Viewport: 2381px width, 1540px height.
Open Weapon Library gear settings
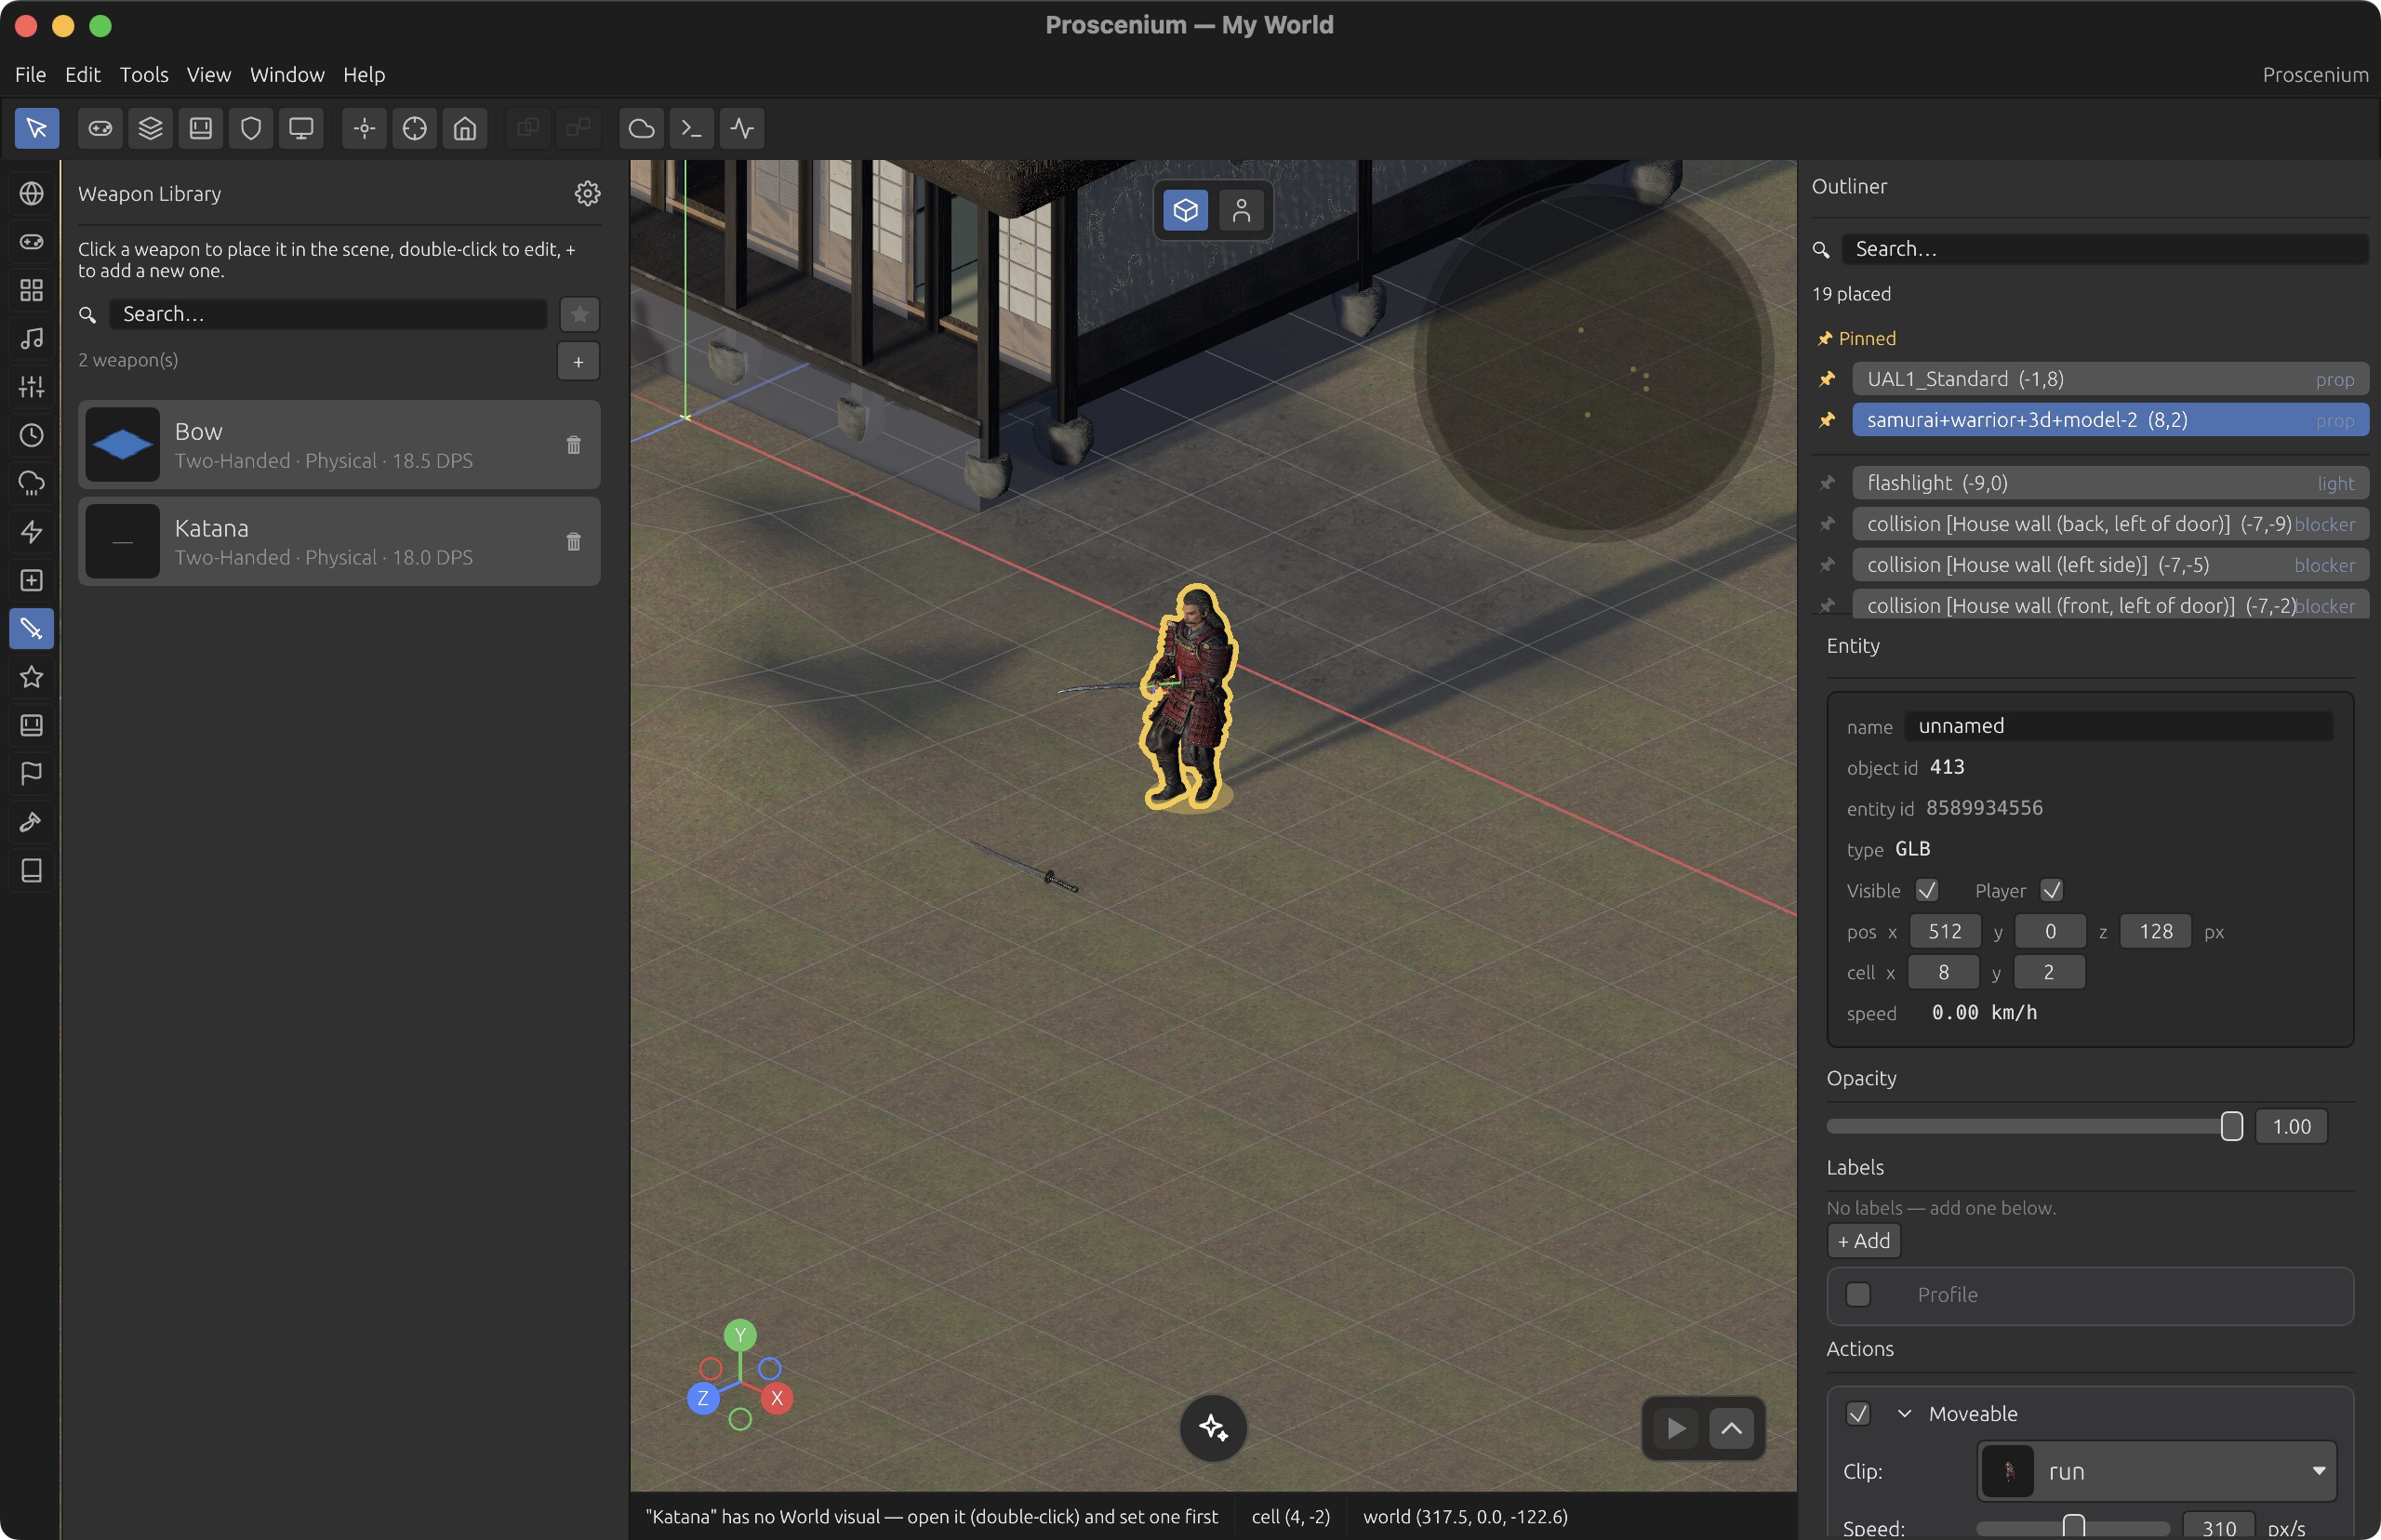pos(588,193)
